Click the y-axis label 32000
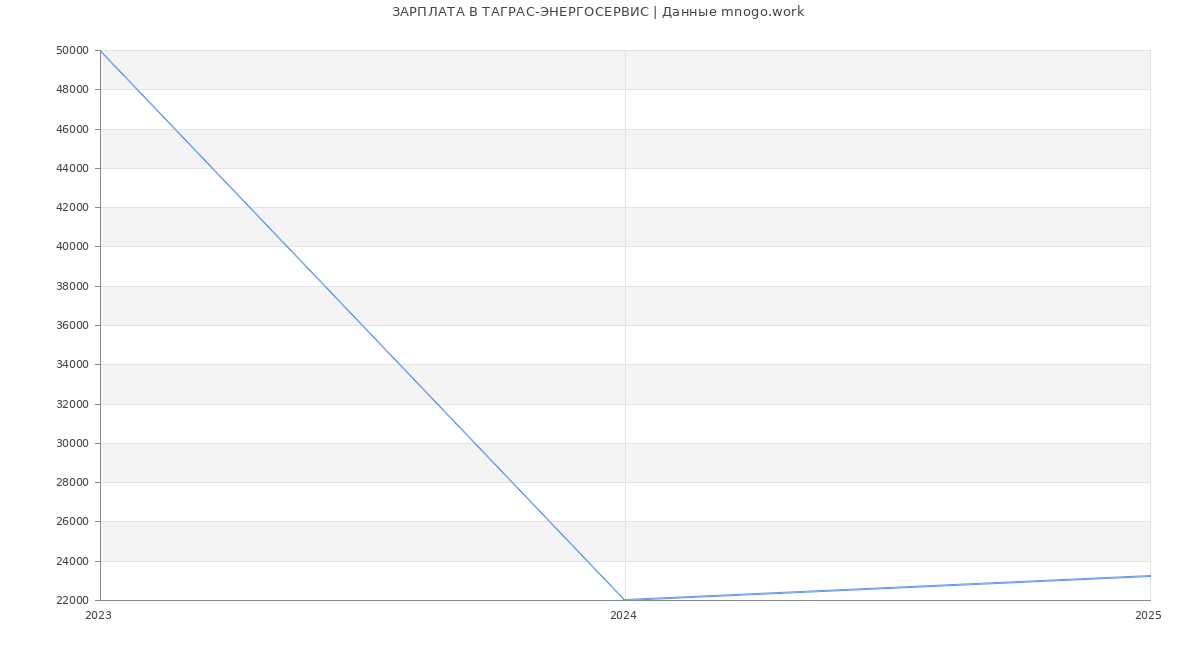Viewport: 1200px width, 650px height. click(73, 404)
